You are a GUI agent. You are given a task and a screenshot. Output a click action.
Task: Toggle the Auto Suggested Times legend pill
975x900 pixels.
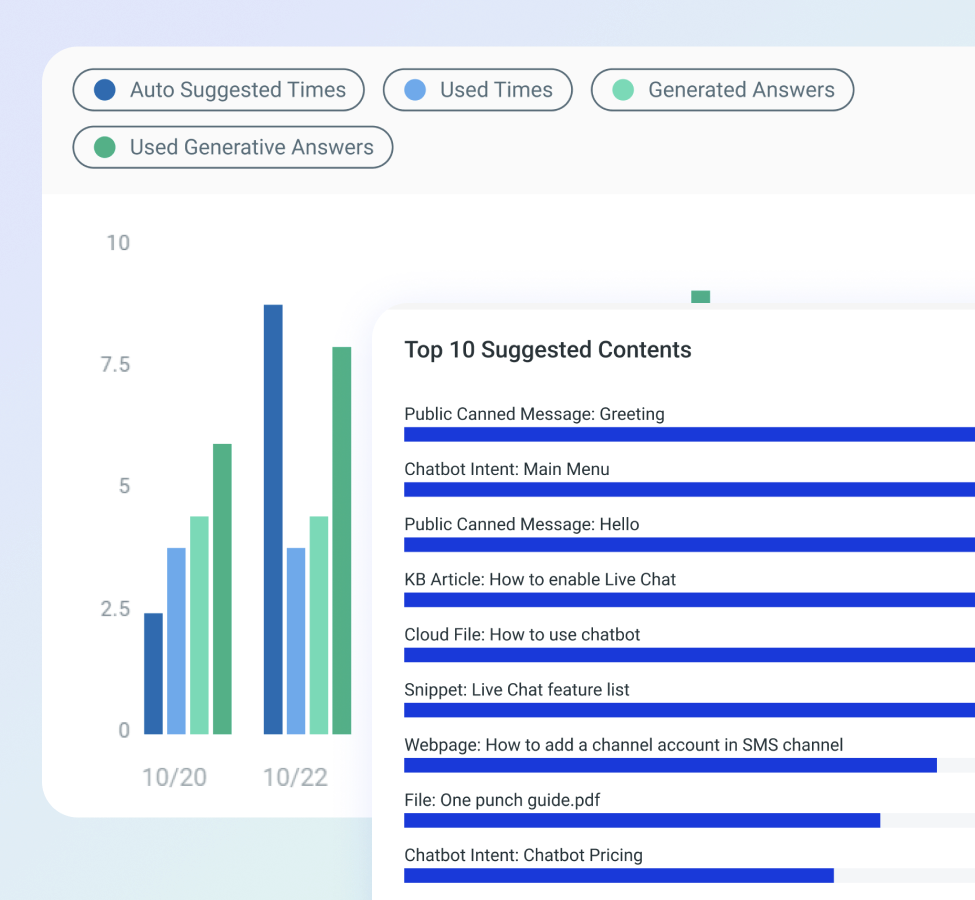(x=218, y=90)
